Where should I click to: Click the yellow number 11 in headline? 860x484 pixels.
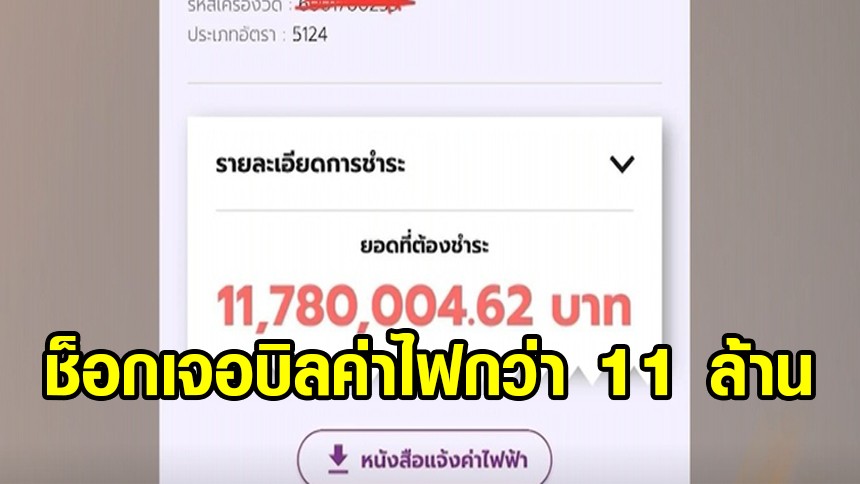(x=636, y=374)
